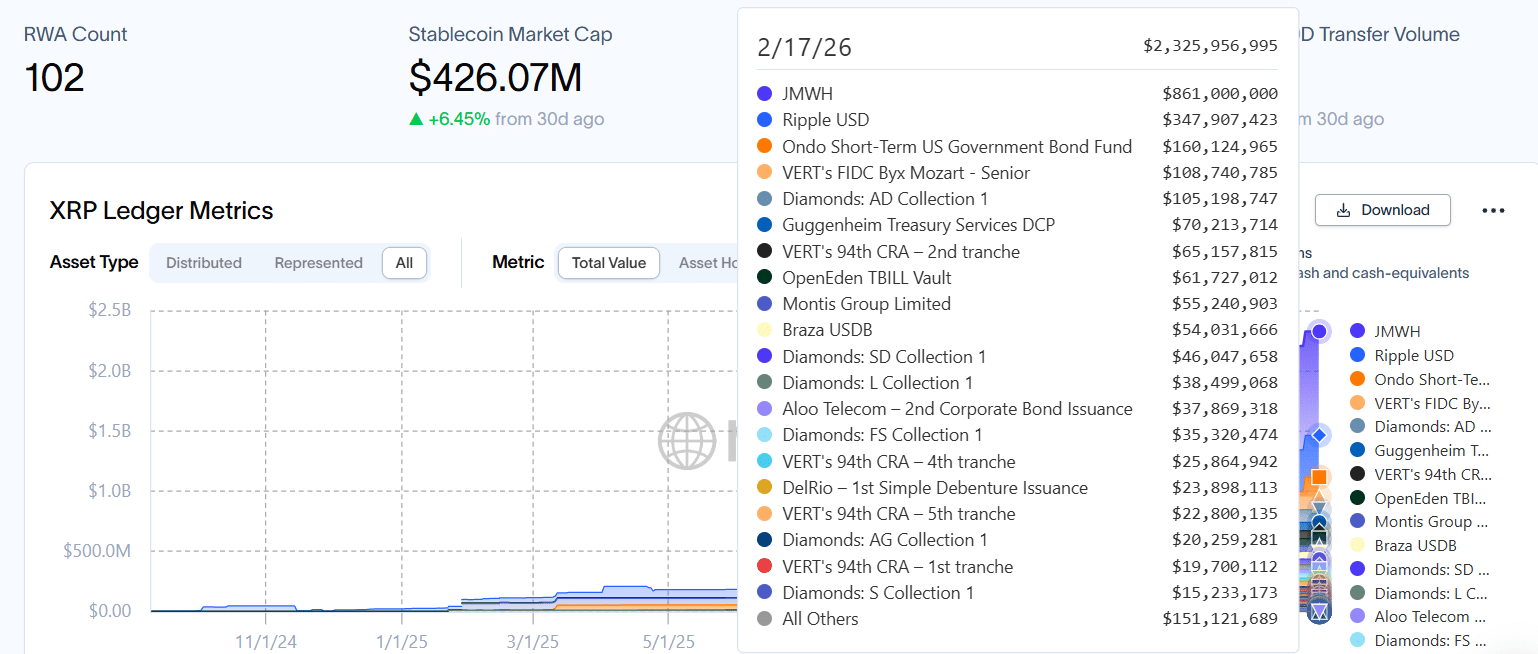Select the Represented asset type
The image size is (1538, 654).
(x=318, y=263)
